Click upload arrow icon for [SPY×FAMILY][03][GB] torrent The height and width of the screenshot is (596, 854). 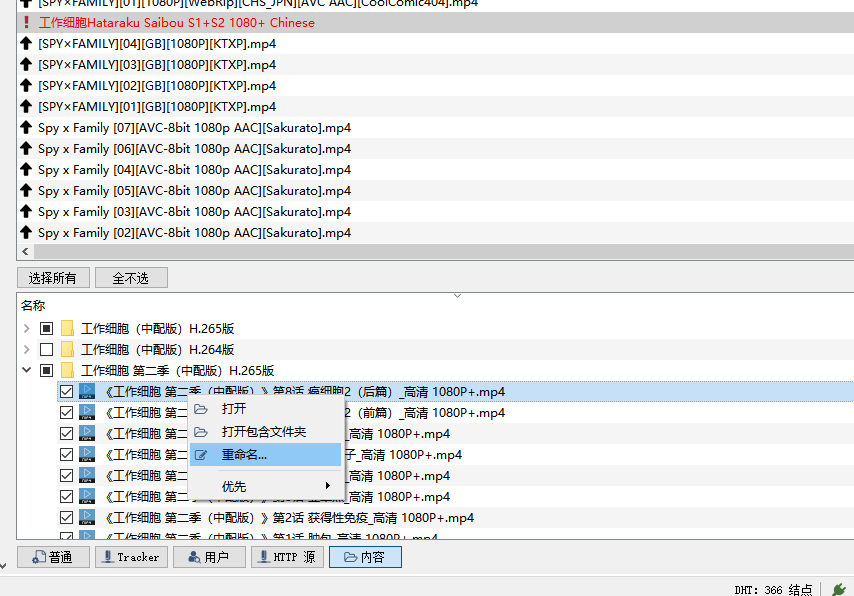click(26, 64)
